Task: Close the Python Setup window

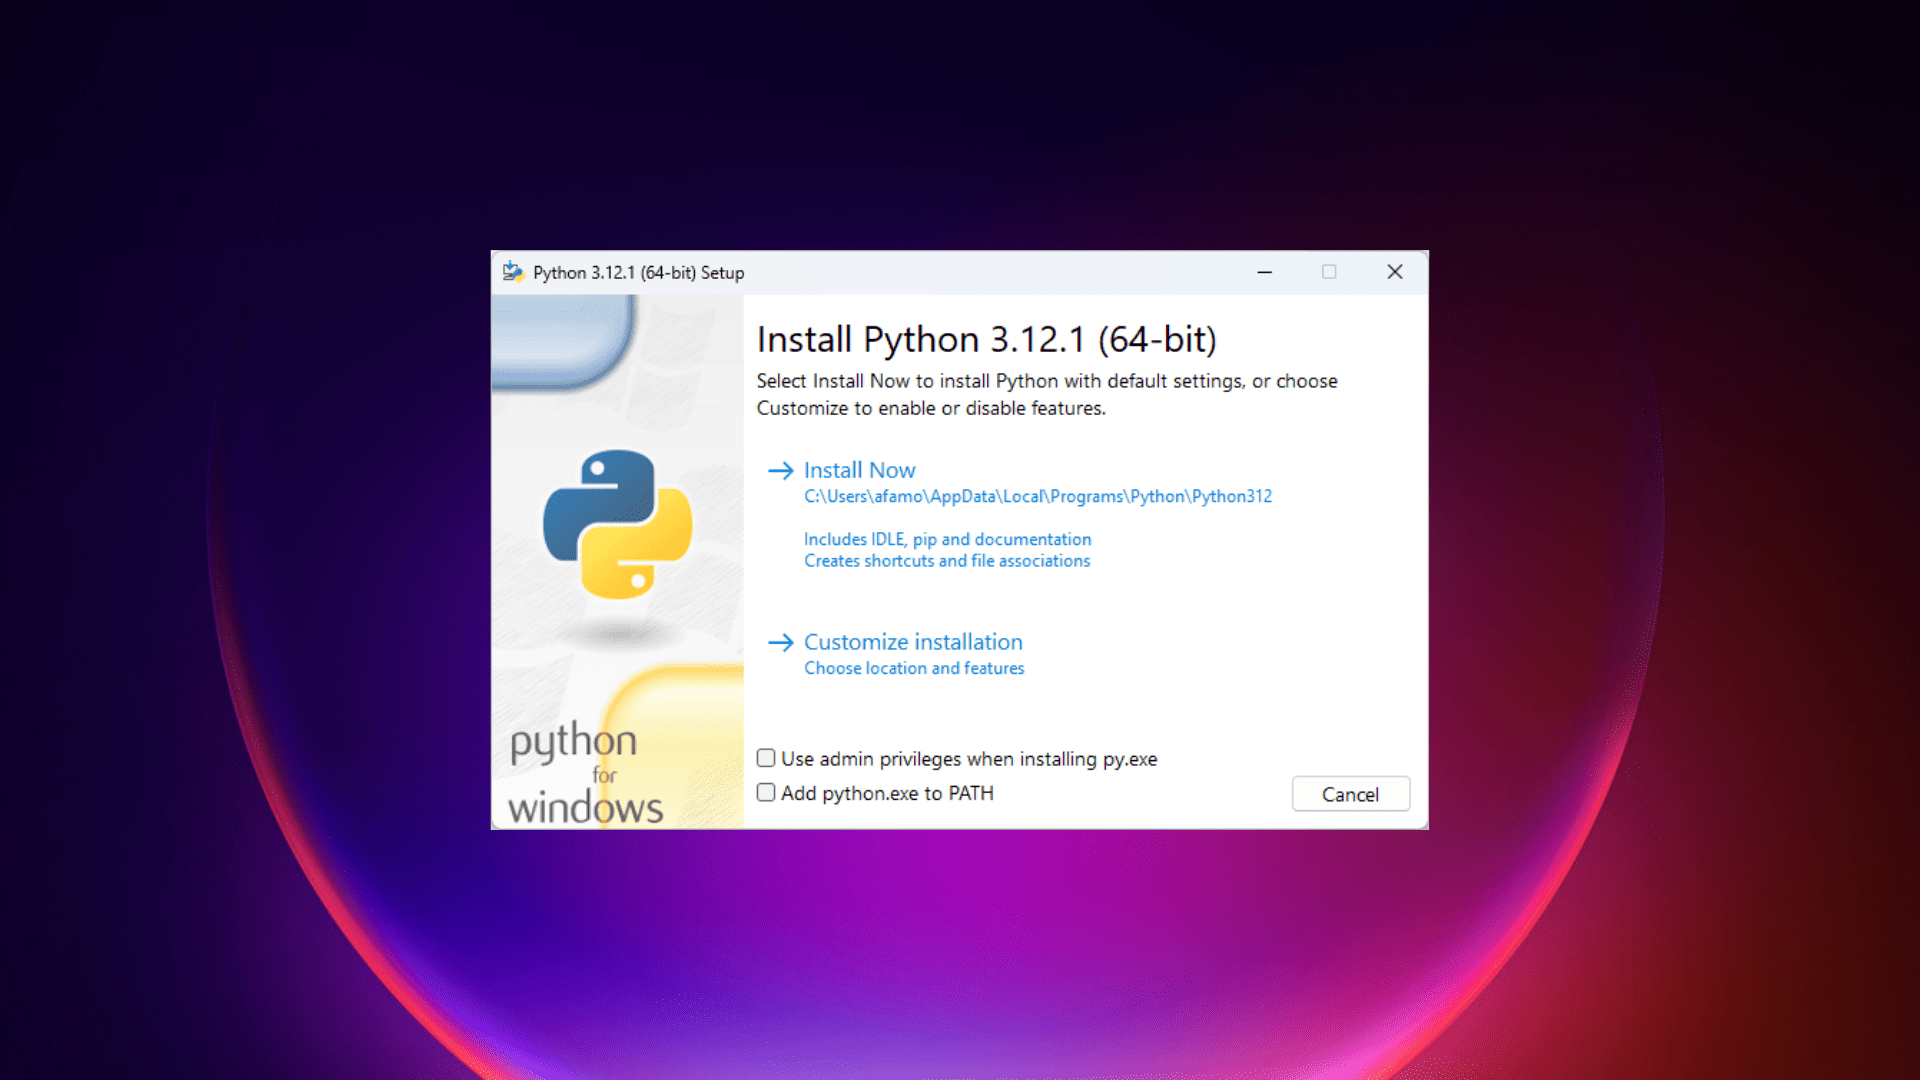Action: (1395, 272)
